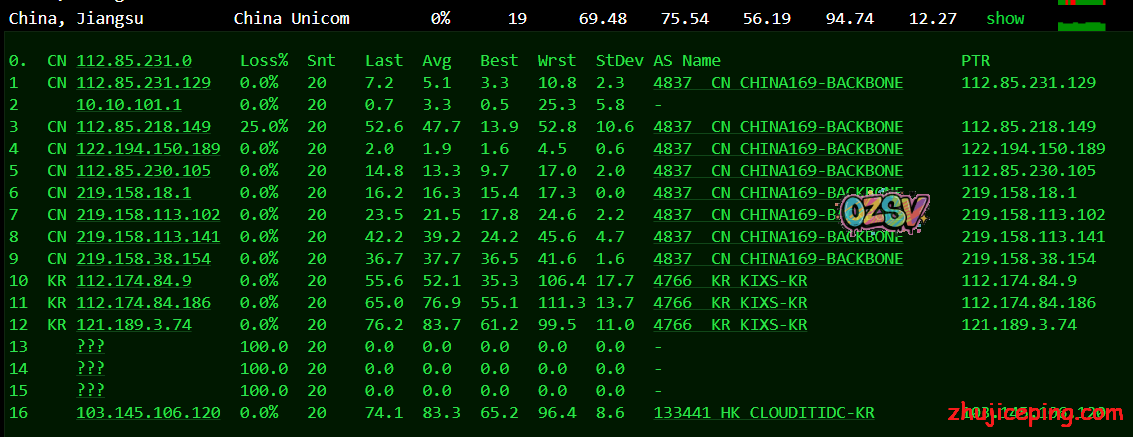Image resolution: width=1133 pixels, height=437 pixels.
Task: Open the underlined hop 12 IP 121.189.3.74
Action: [134, 325]
